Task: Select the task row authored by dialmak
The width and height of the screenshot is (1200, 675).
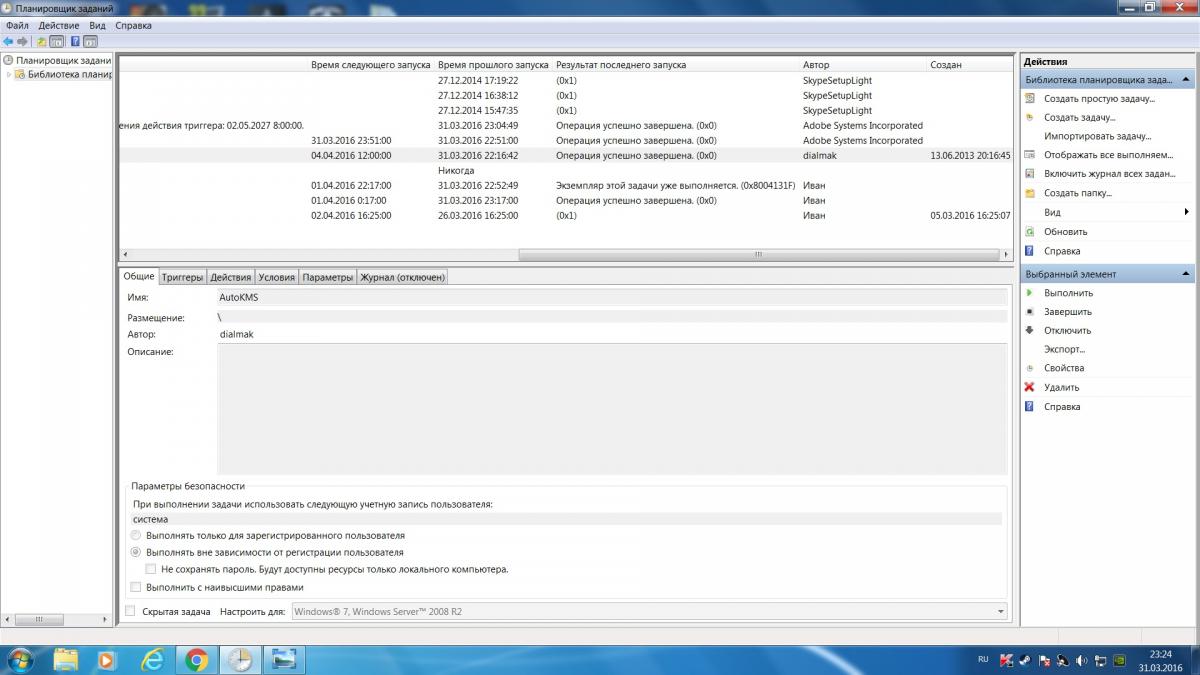Action: point(565,156)
